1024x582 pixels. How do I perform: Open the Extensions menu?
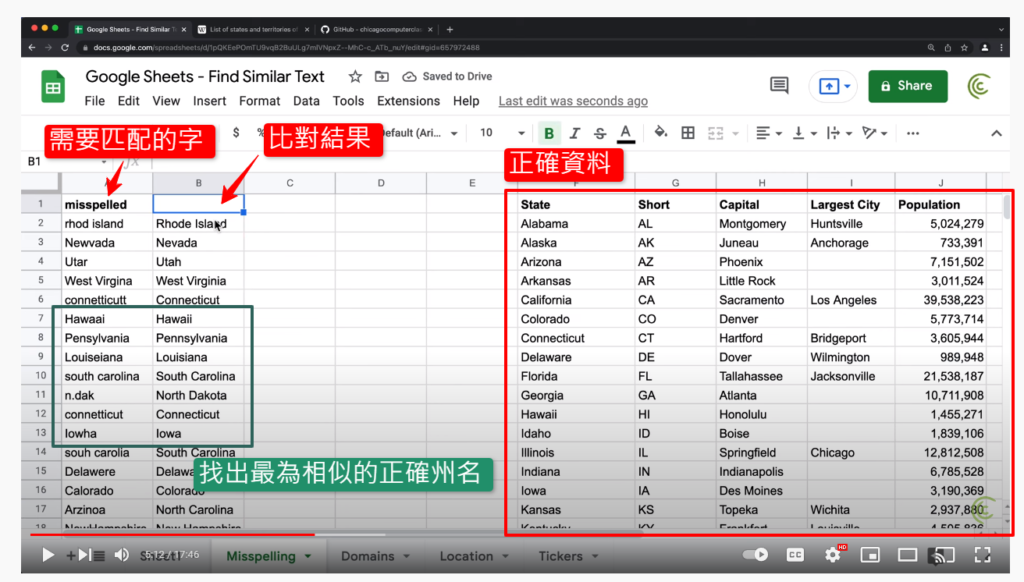408,101
